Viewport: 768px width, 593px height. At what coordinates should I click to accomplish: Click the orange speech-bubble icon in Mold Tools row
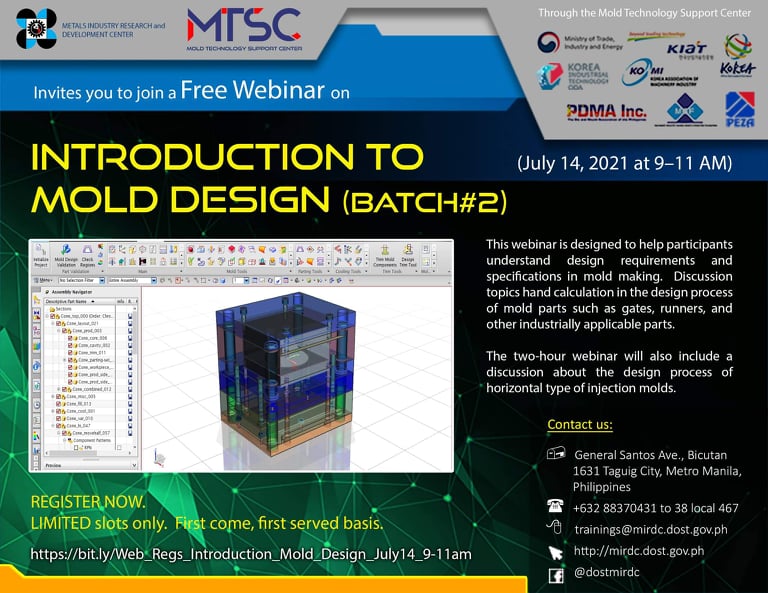[263, 249]
